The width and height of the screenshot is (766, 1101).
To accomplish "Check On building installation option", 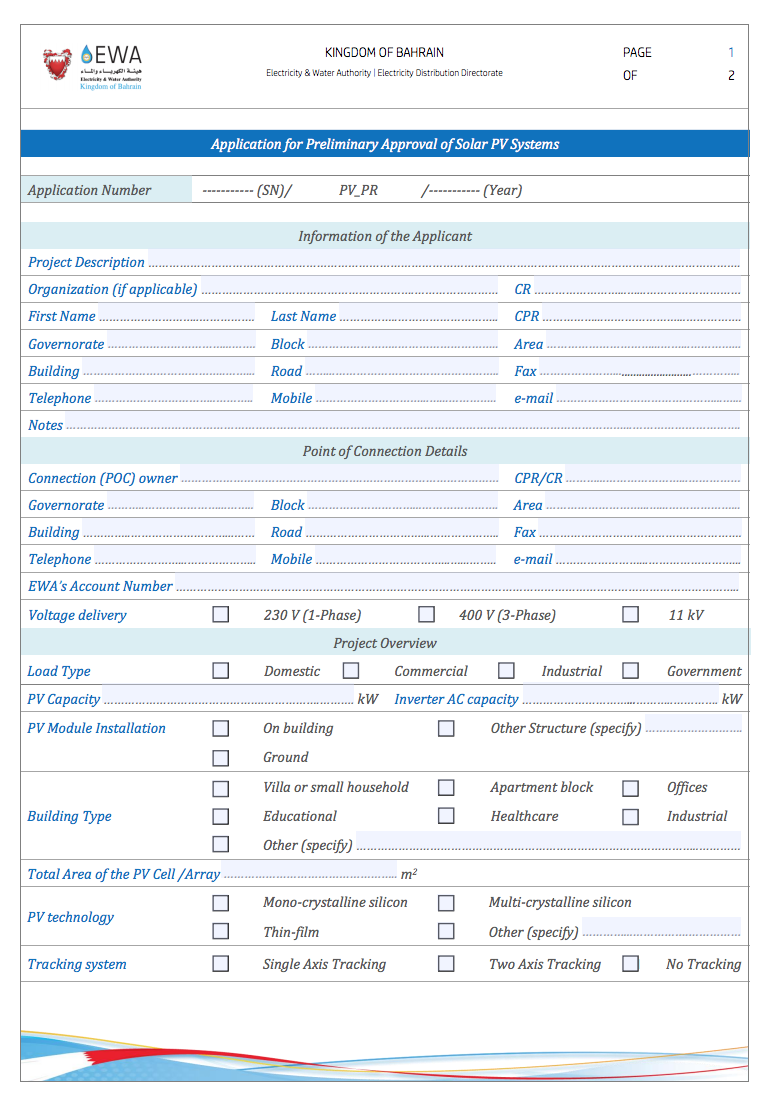I will click(220, 728).
